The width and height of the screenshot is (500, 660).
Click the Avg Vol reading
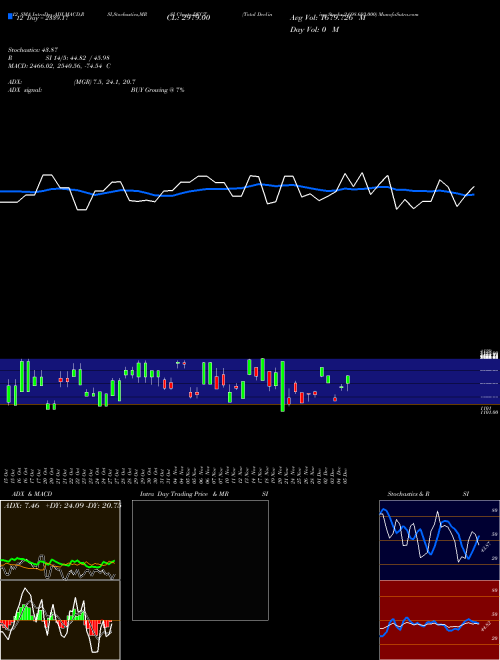(328, 18)
